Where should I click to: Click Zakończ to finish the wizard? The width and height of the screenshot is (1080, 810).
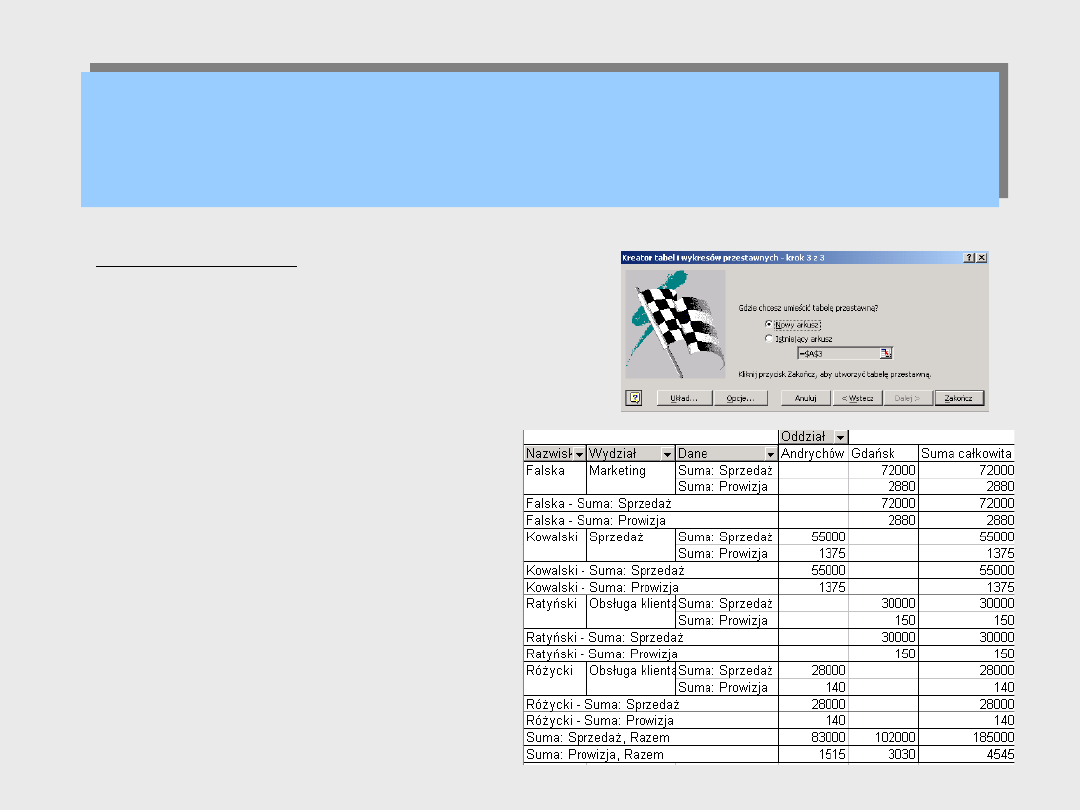click(x=958, y=397)
